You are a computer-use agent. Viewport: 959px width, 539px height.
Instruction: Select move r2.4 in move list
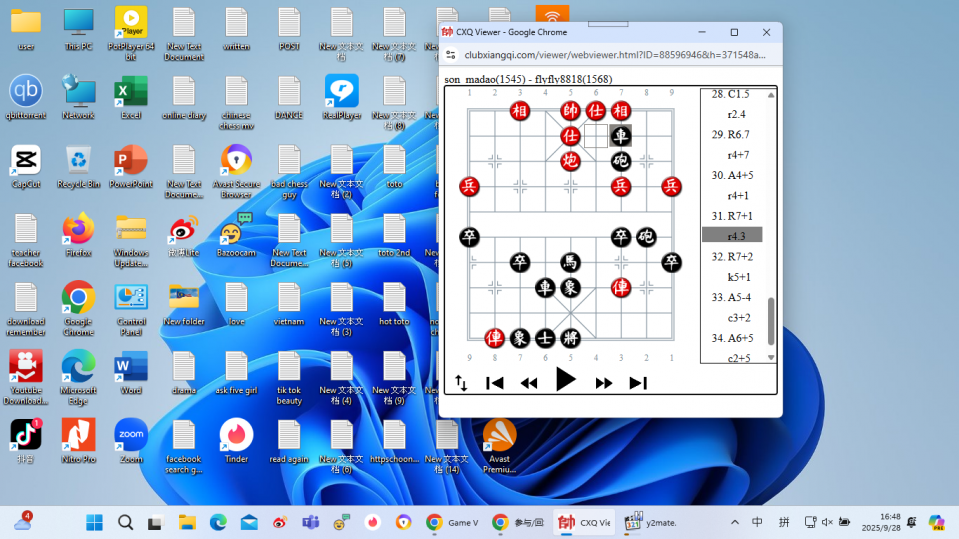pyautogui.click(x=736, y=114)
